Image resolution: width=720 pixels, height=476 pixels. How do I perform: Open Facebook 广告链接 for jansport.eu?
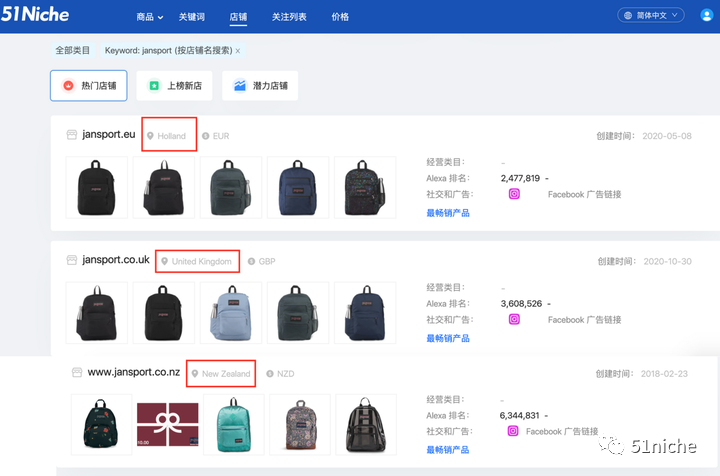(x=584, y=194)
